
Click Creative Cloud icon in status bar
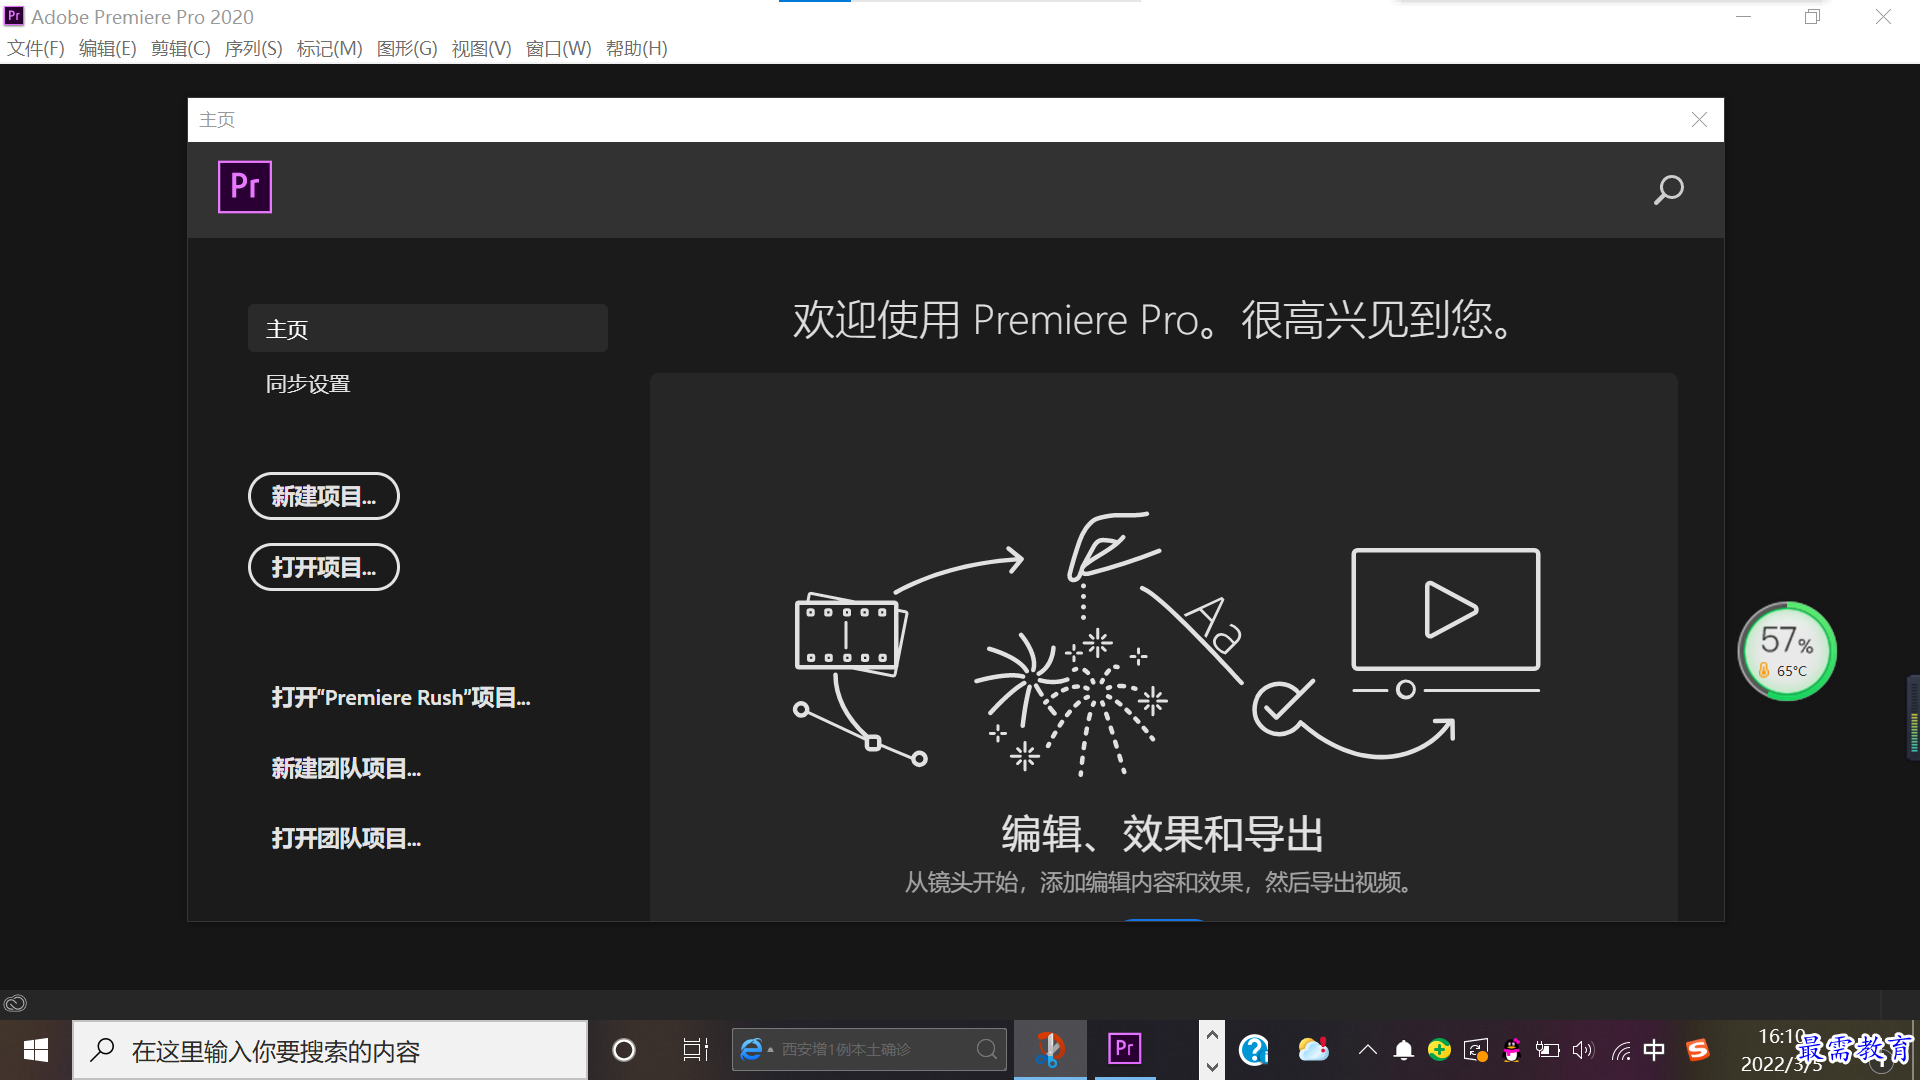15,1003
